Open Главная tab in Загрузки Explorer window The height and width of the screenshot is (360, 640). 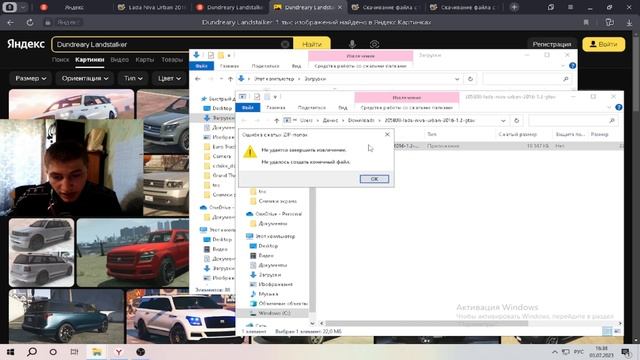pyautogui.click(x=229, y=66)
